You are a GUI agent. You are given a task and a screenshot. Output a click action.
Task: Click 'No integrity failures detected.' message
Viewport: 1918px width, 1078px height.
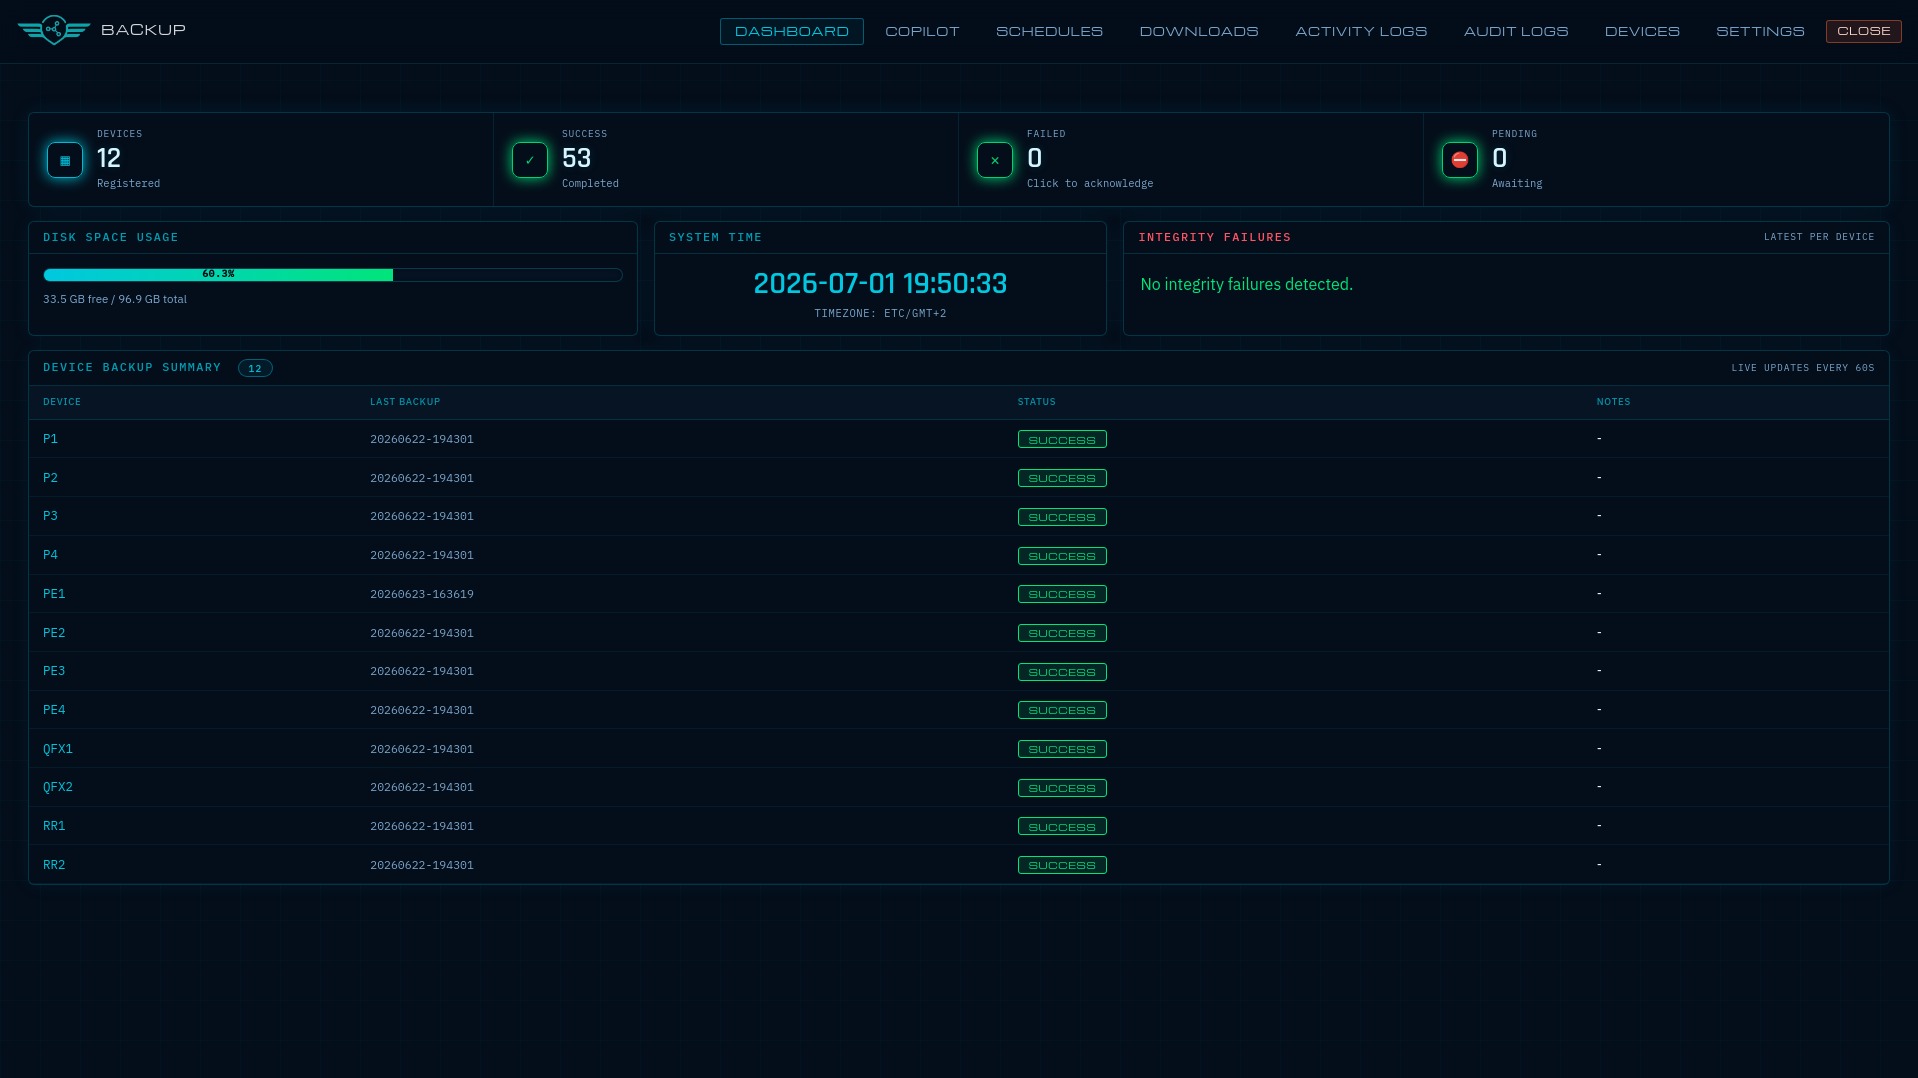pos(1246,285)
